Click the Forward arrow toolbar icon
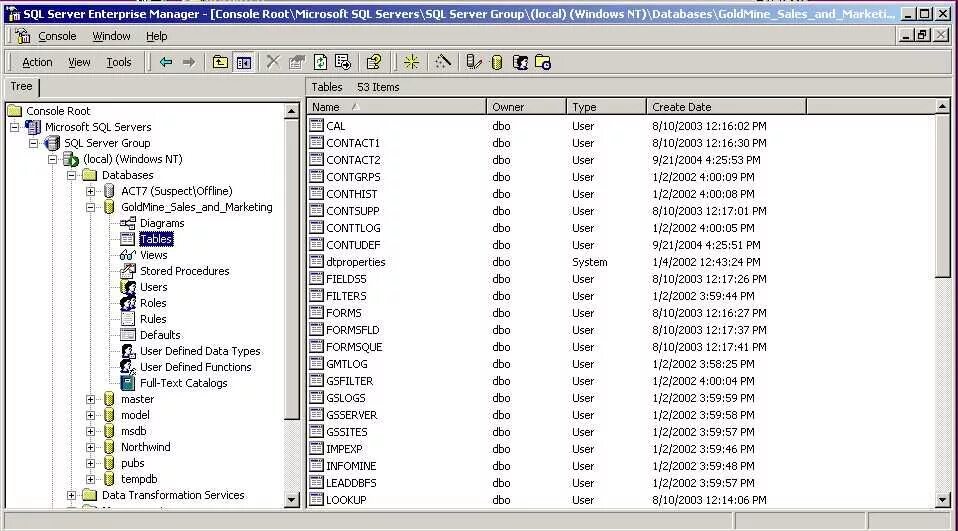 point(189,62)
